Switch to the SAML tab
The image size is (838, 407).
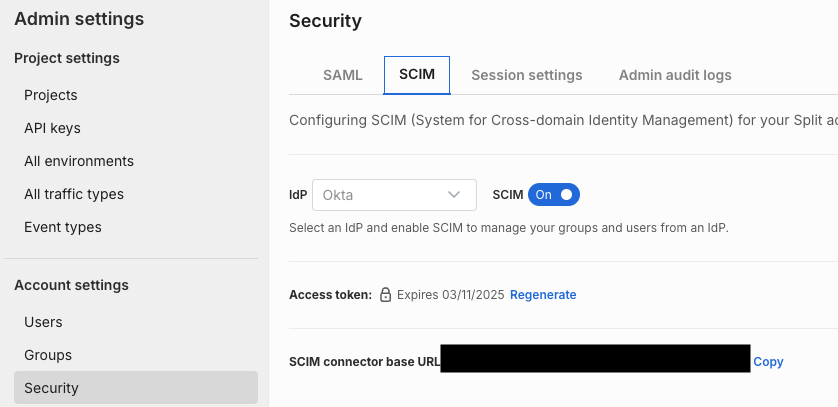(343, 75)
